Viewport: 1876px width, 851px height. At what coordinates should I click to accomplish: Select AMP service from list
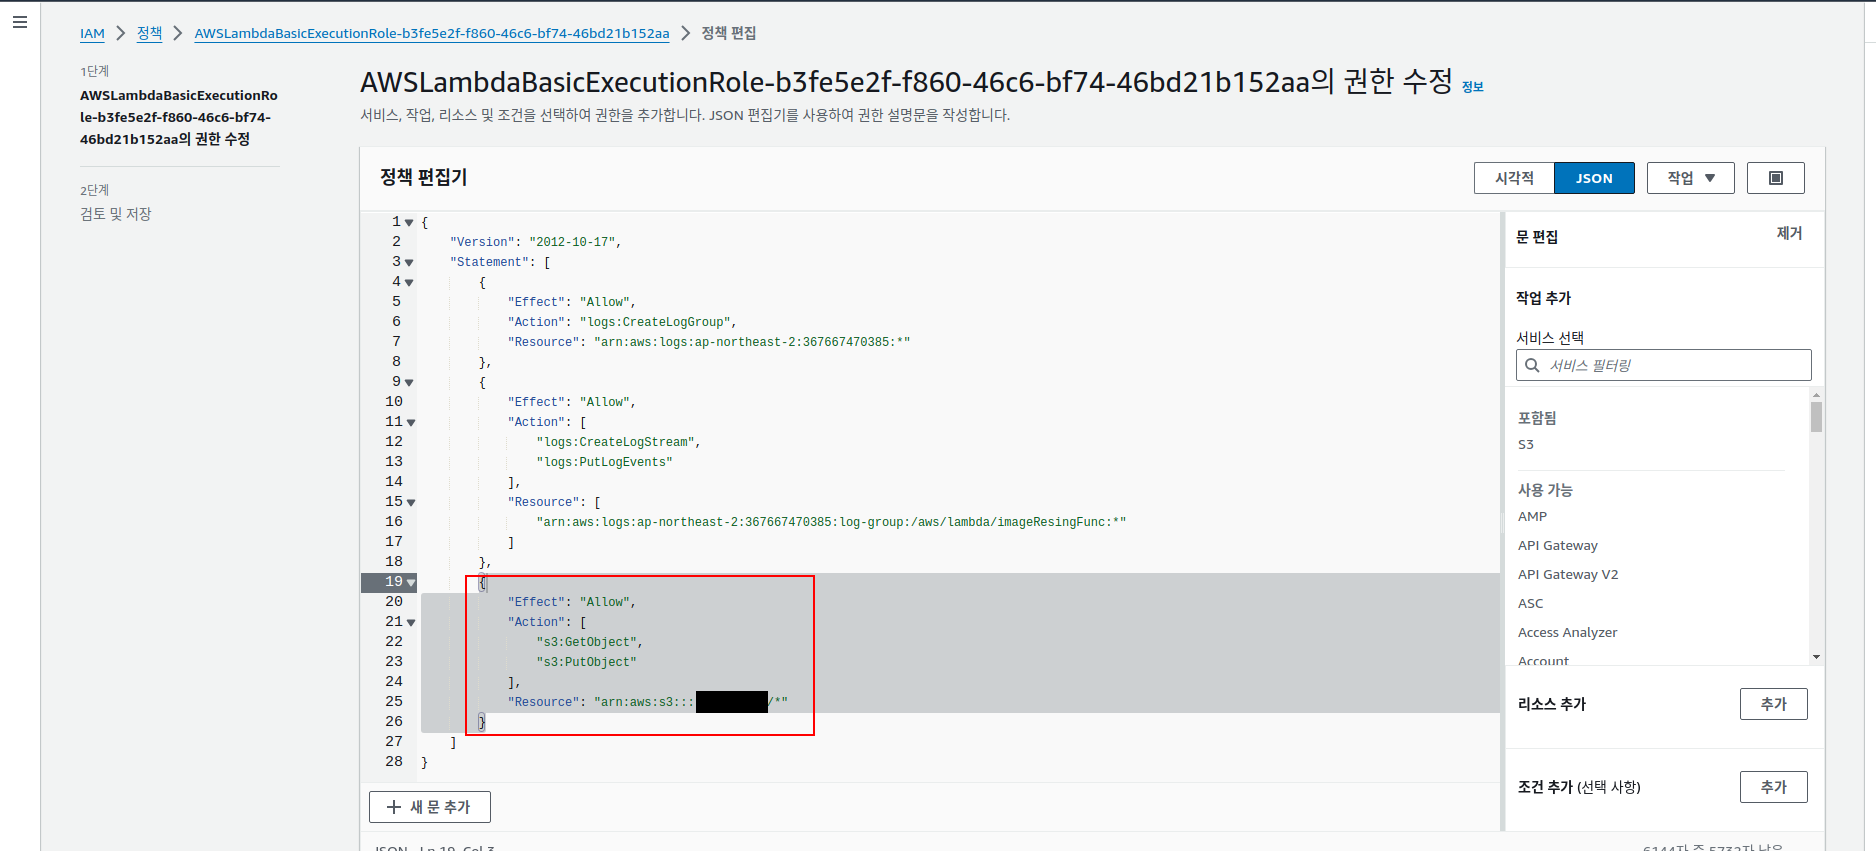click(x=1532, y=516)
